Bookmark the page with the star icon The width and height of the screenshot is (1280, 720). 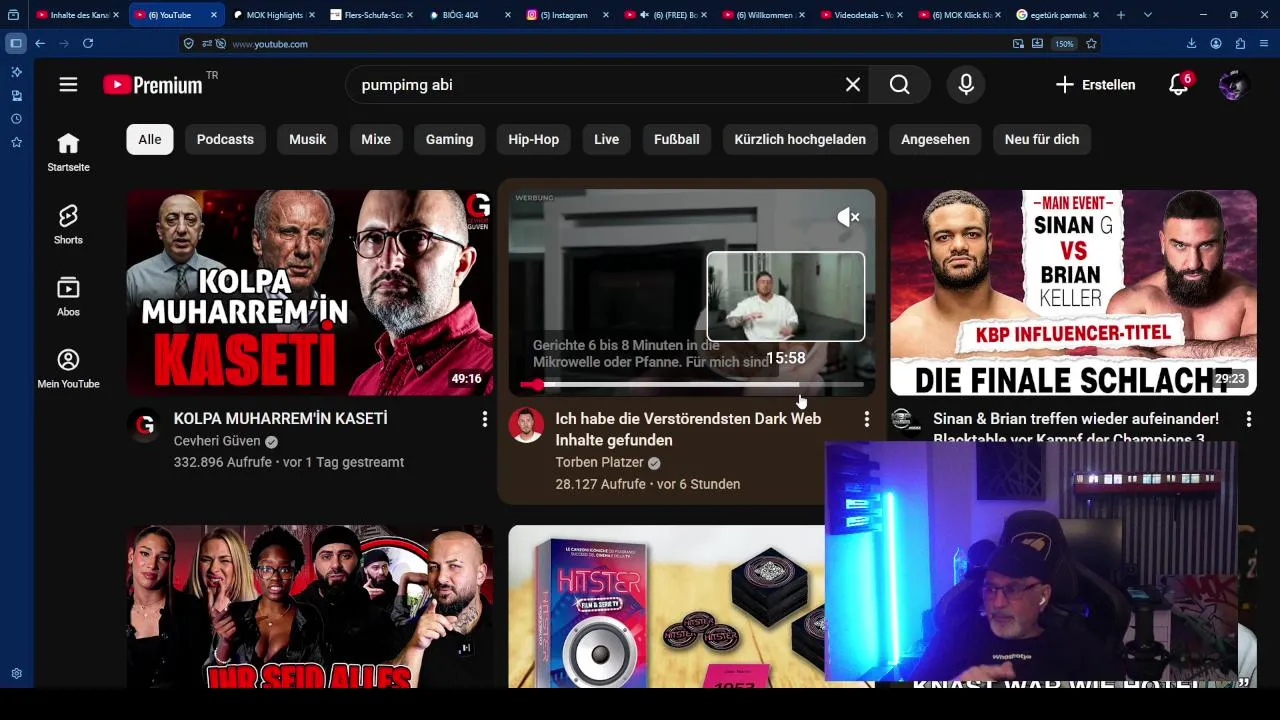(1091, 43)
